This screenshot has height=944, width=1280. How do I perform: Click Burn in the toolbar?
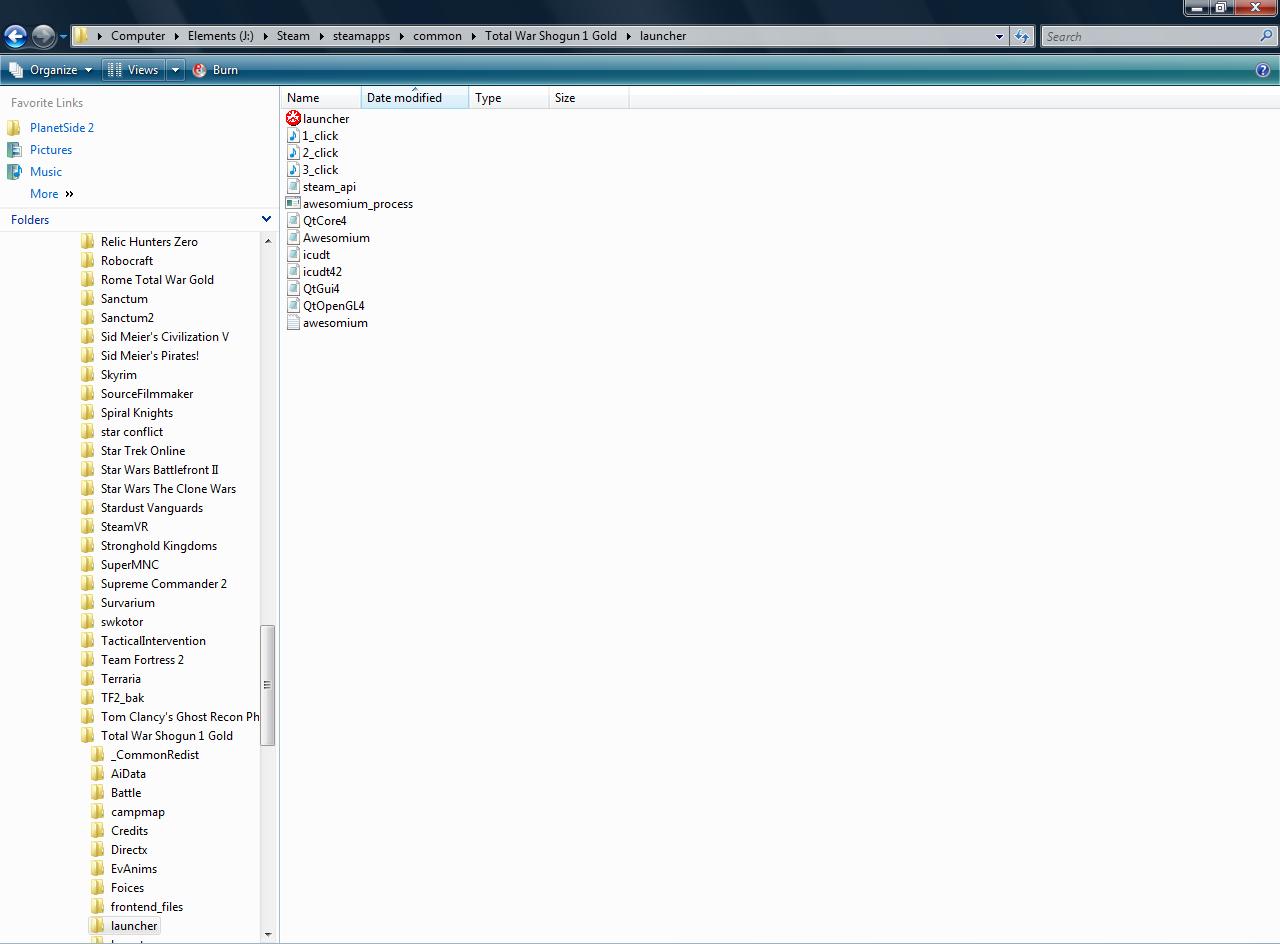pyautogui.click(x=215, y=70)
